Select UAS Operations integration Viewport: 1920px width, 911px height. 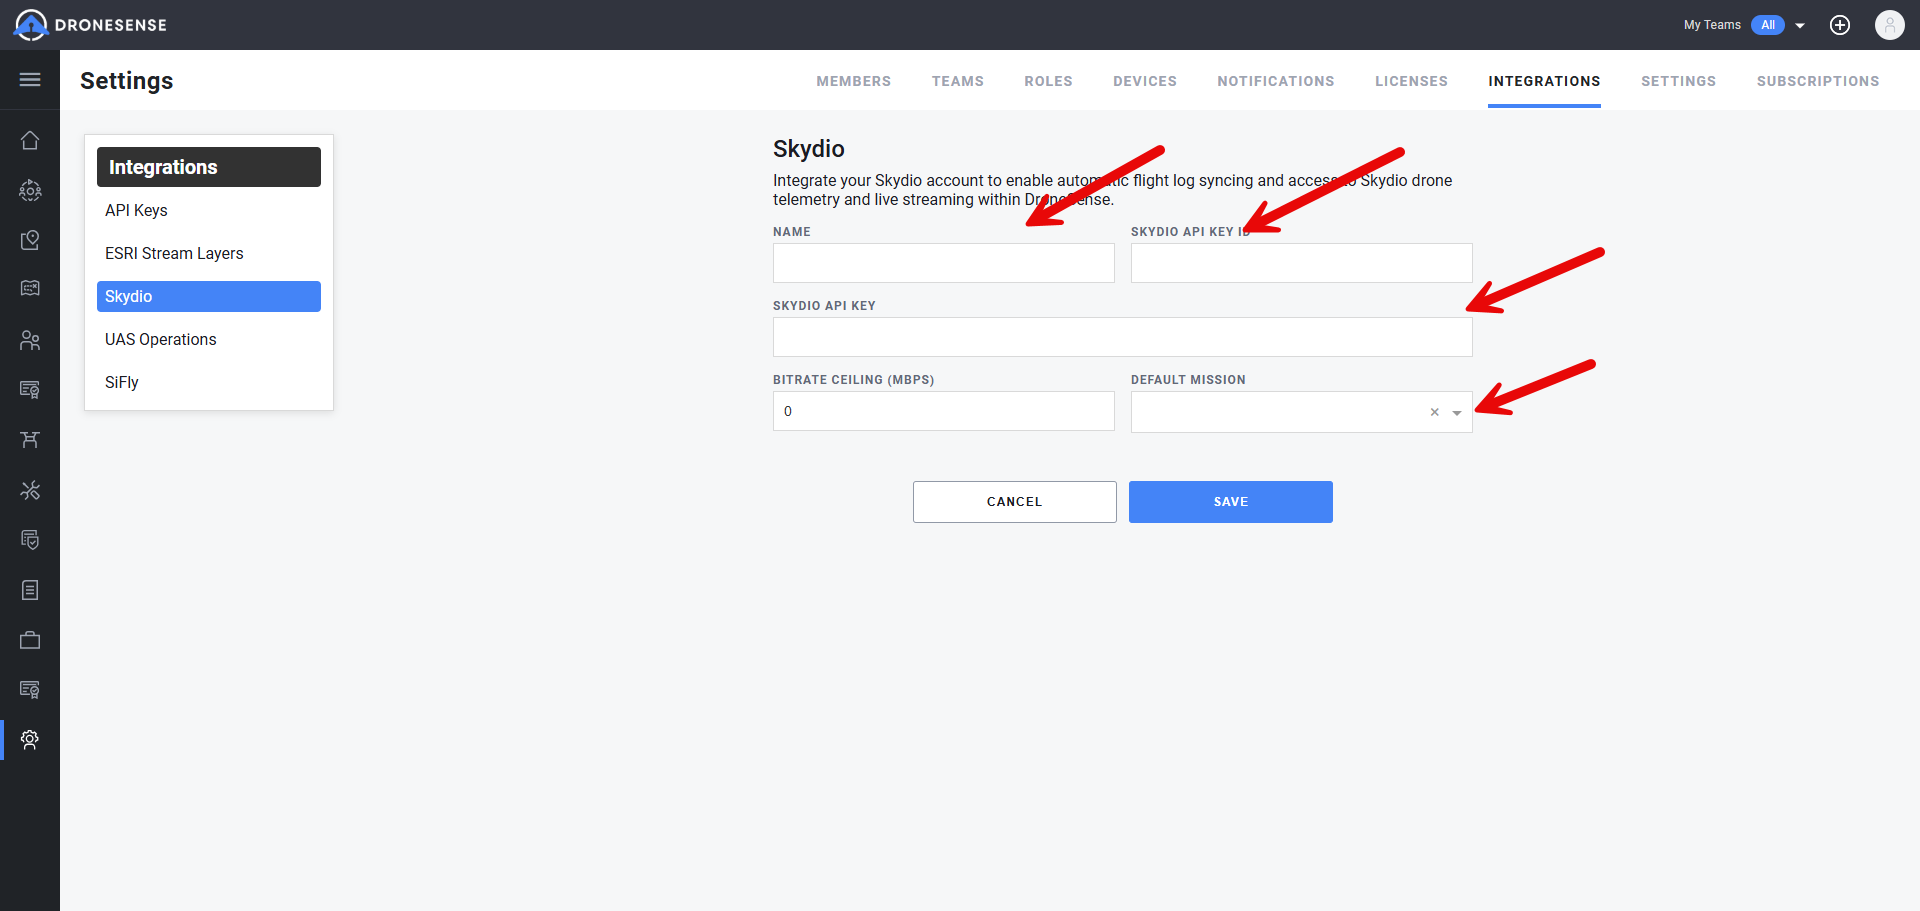coord(209,339)
